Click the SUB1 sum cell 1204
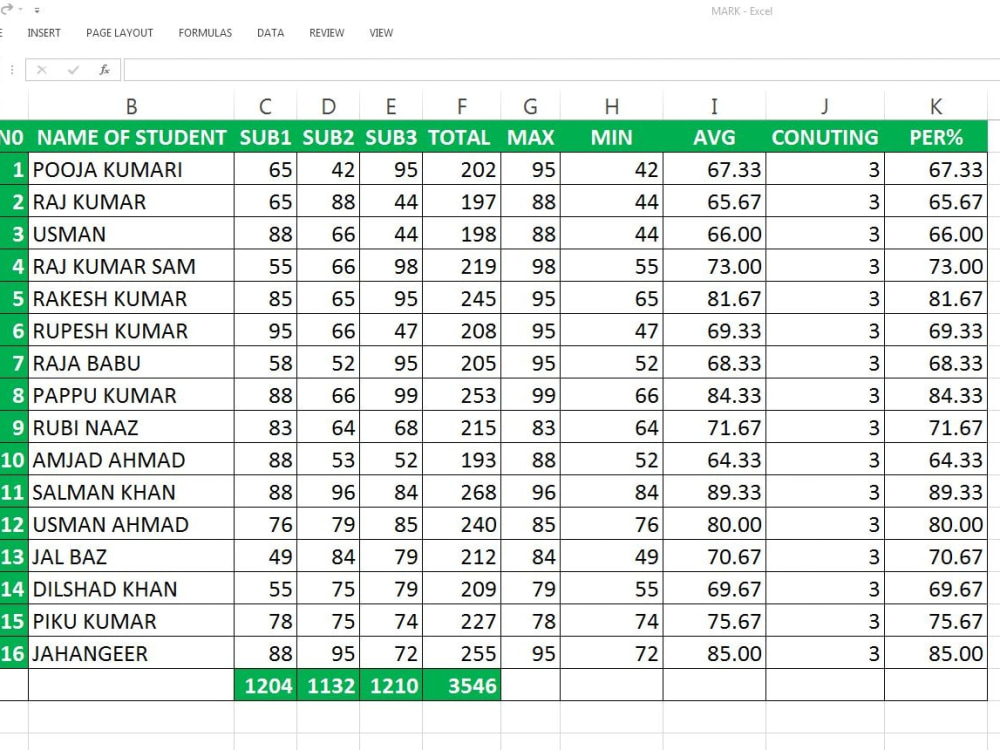This screenshot has height=750, width=1000. tap(265, 686)
